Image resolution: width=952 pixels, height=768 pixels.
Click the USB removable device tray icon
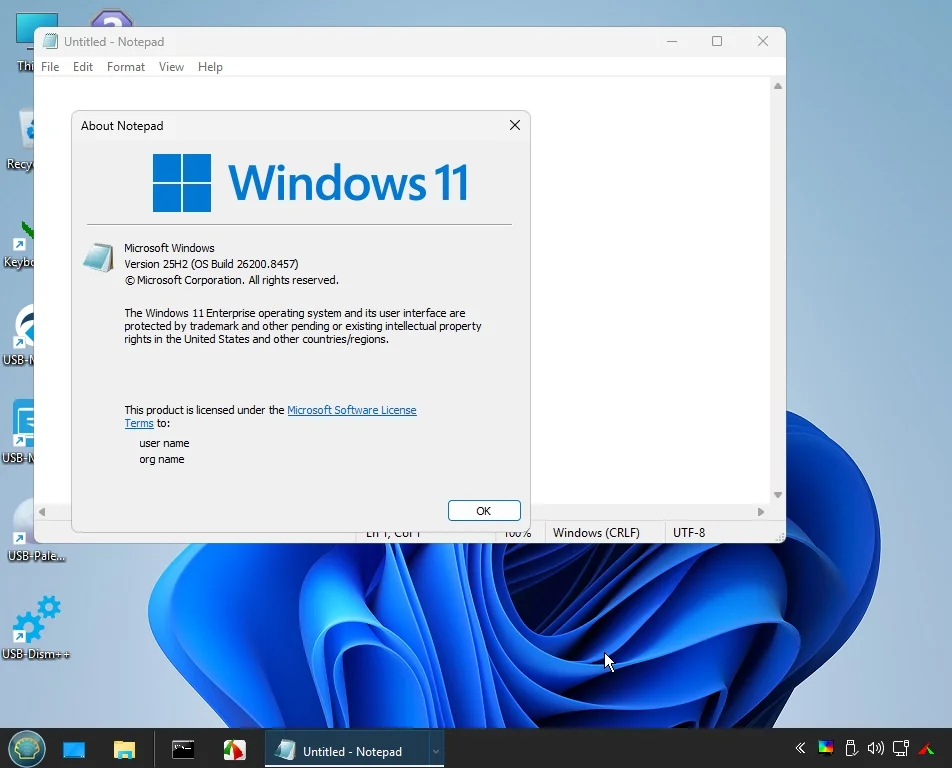(x=851, y=748)
